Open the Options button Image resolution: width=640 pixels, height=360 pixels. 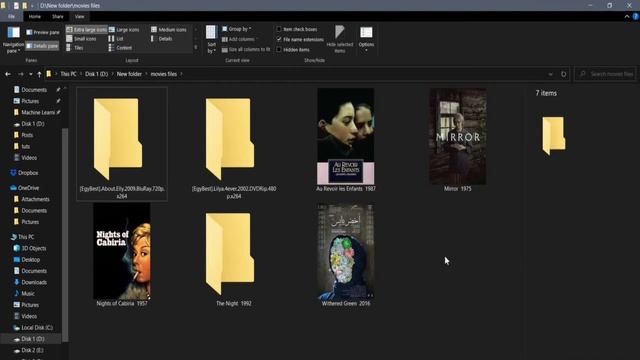(366, 40)
